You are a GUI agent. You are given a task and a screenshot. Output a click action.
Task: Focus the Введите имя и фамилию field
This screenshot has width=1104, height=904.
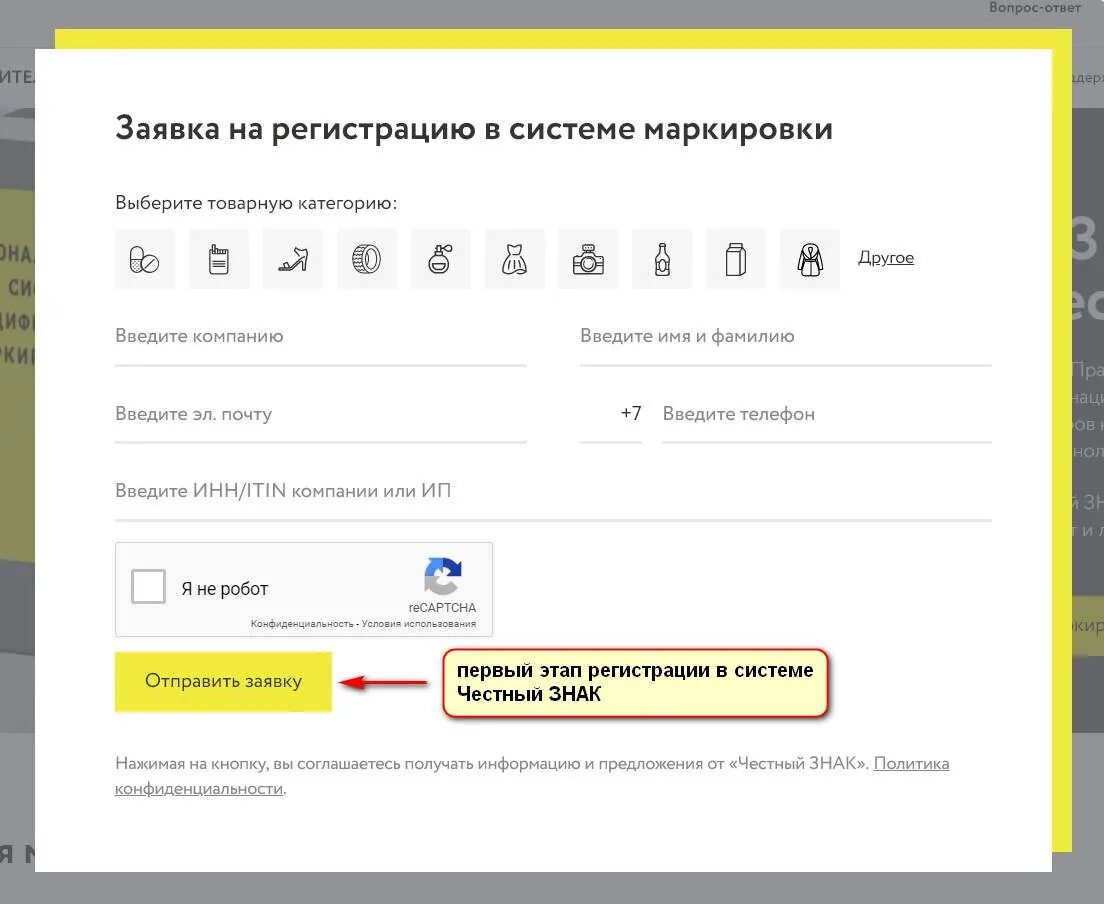(x=786, y=339)
